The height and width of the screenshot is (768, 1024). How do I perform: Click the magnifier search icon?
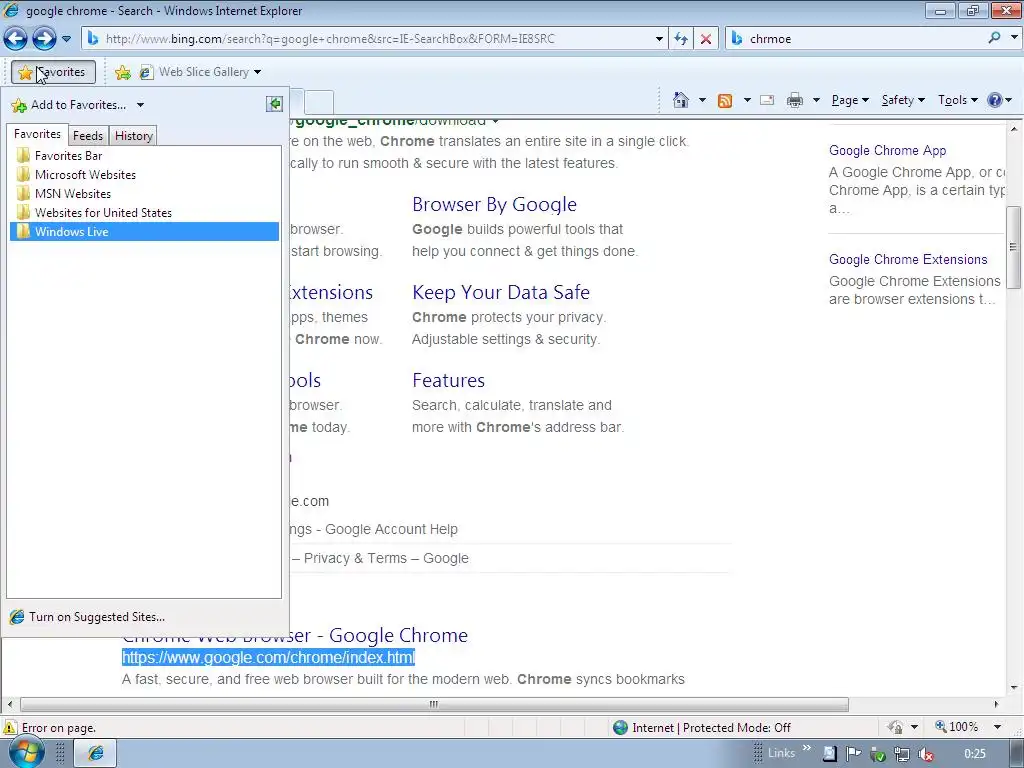[x=995, y=38]
